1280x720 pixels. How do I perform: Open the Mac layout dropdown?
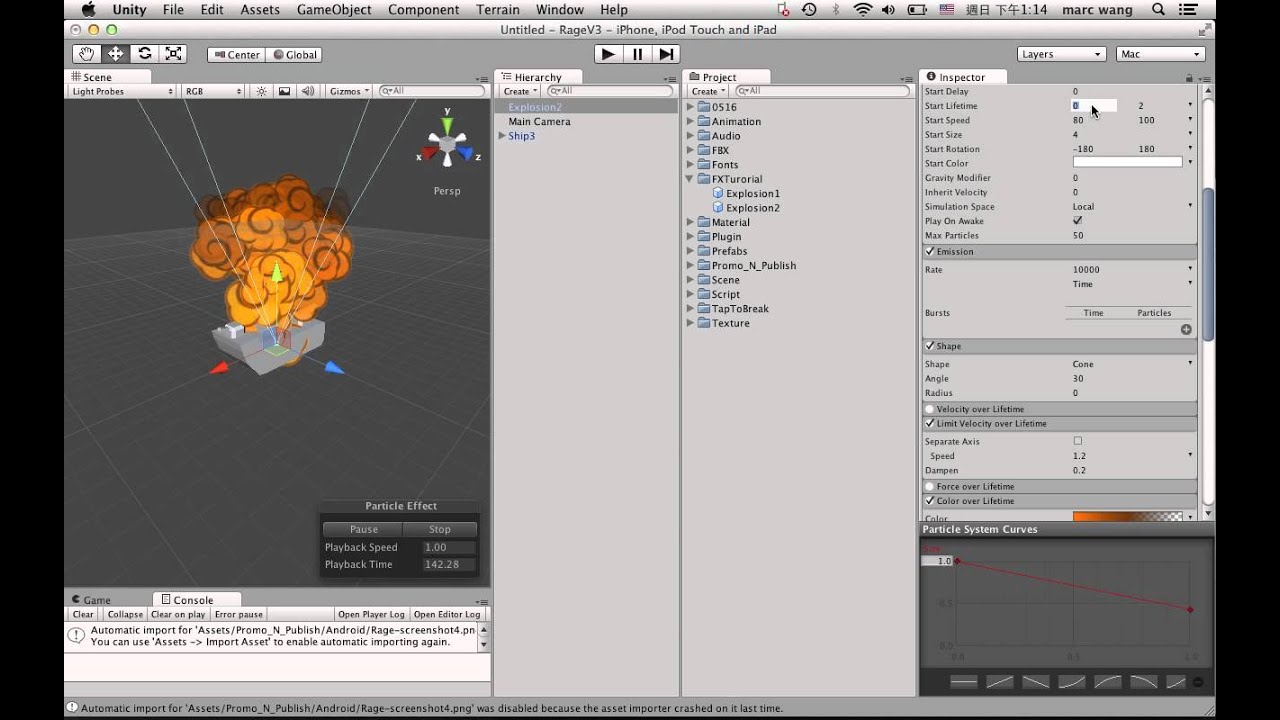click(x=1161, y=54)
